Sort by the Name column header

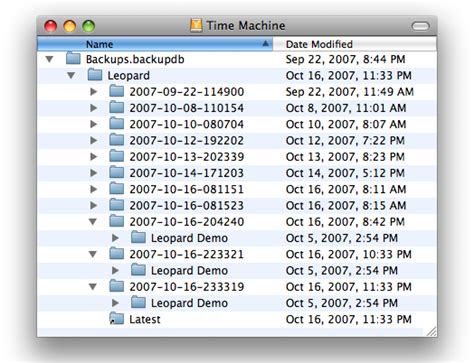click(155, 44)
